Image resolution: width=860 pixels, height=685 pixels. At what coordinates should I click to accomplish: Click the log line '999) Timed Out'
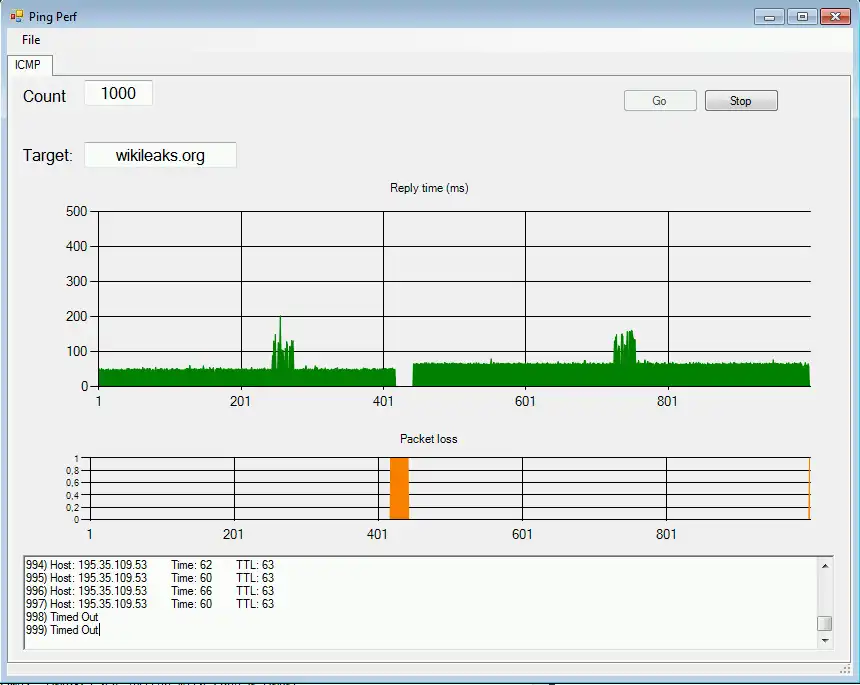tap(62, 630)
